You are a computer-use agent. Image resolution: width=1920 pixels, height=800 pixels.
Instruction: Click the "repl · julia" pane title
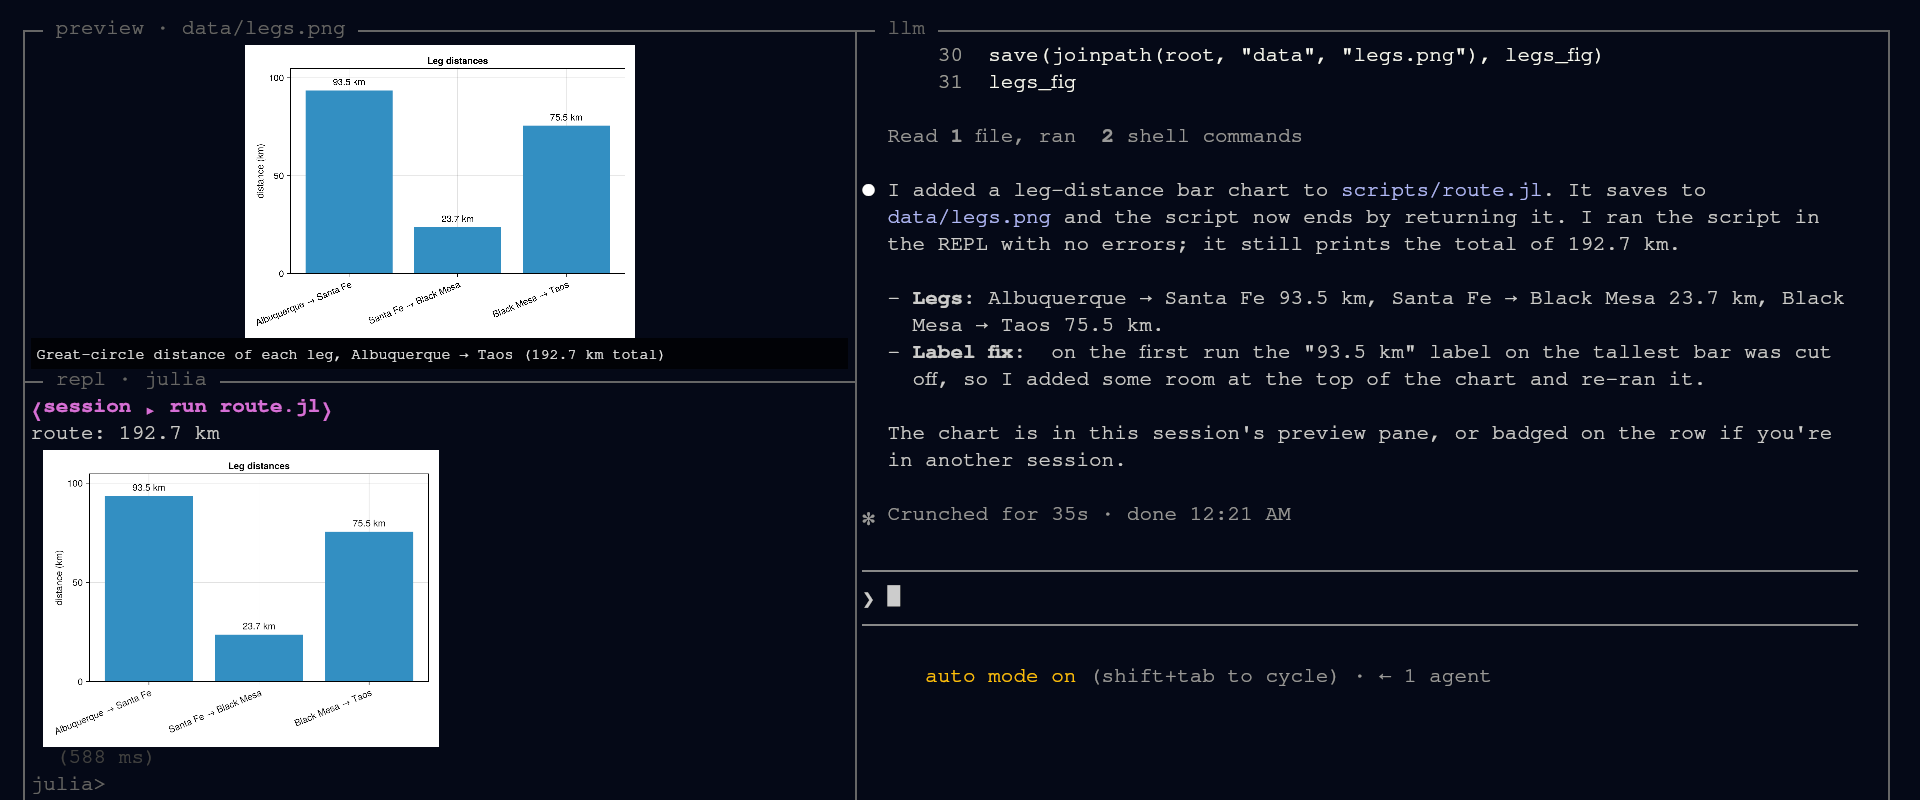point(131,379)
